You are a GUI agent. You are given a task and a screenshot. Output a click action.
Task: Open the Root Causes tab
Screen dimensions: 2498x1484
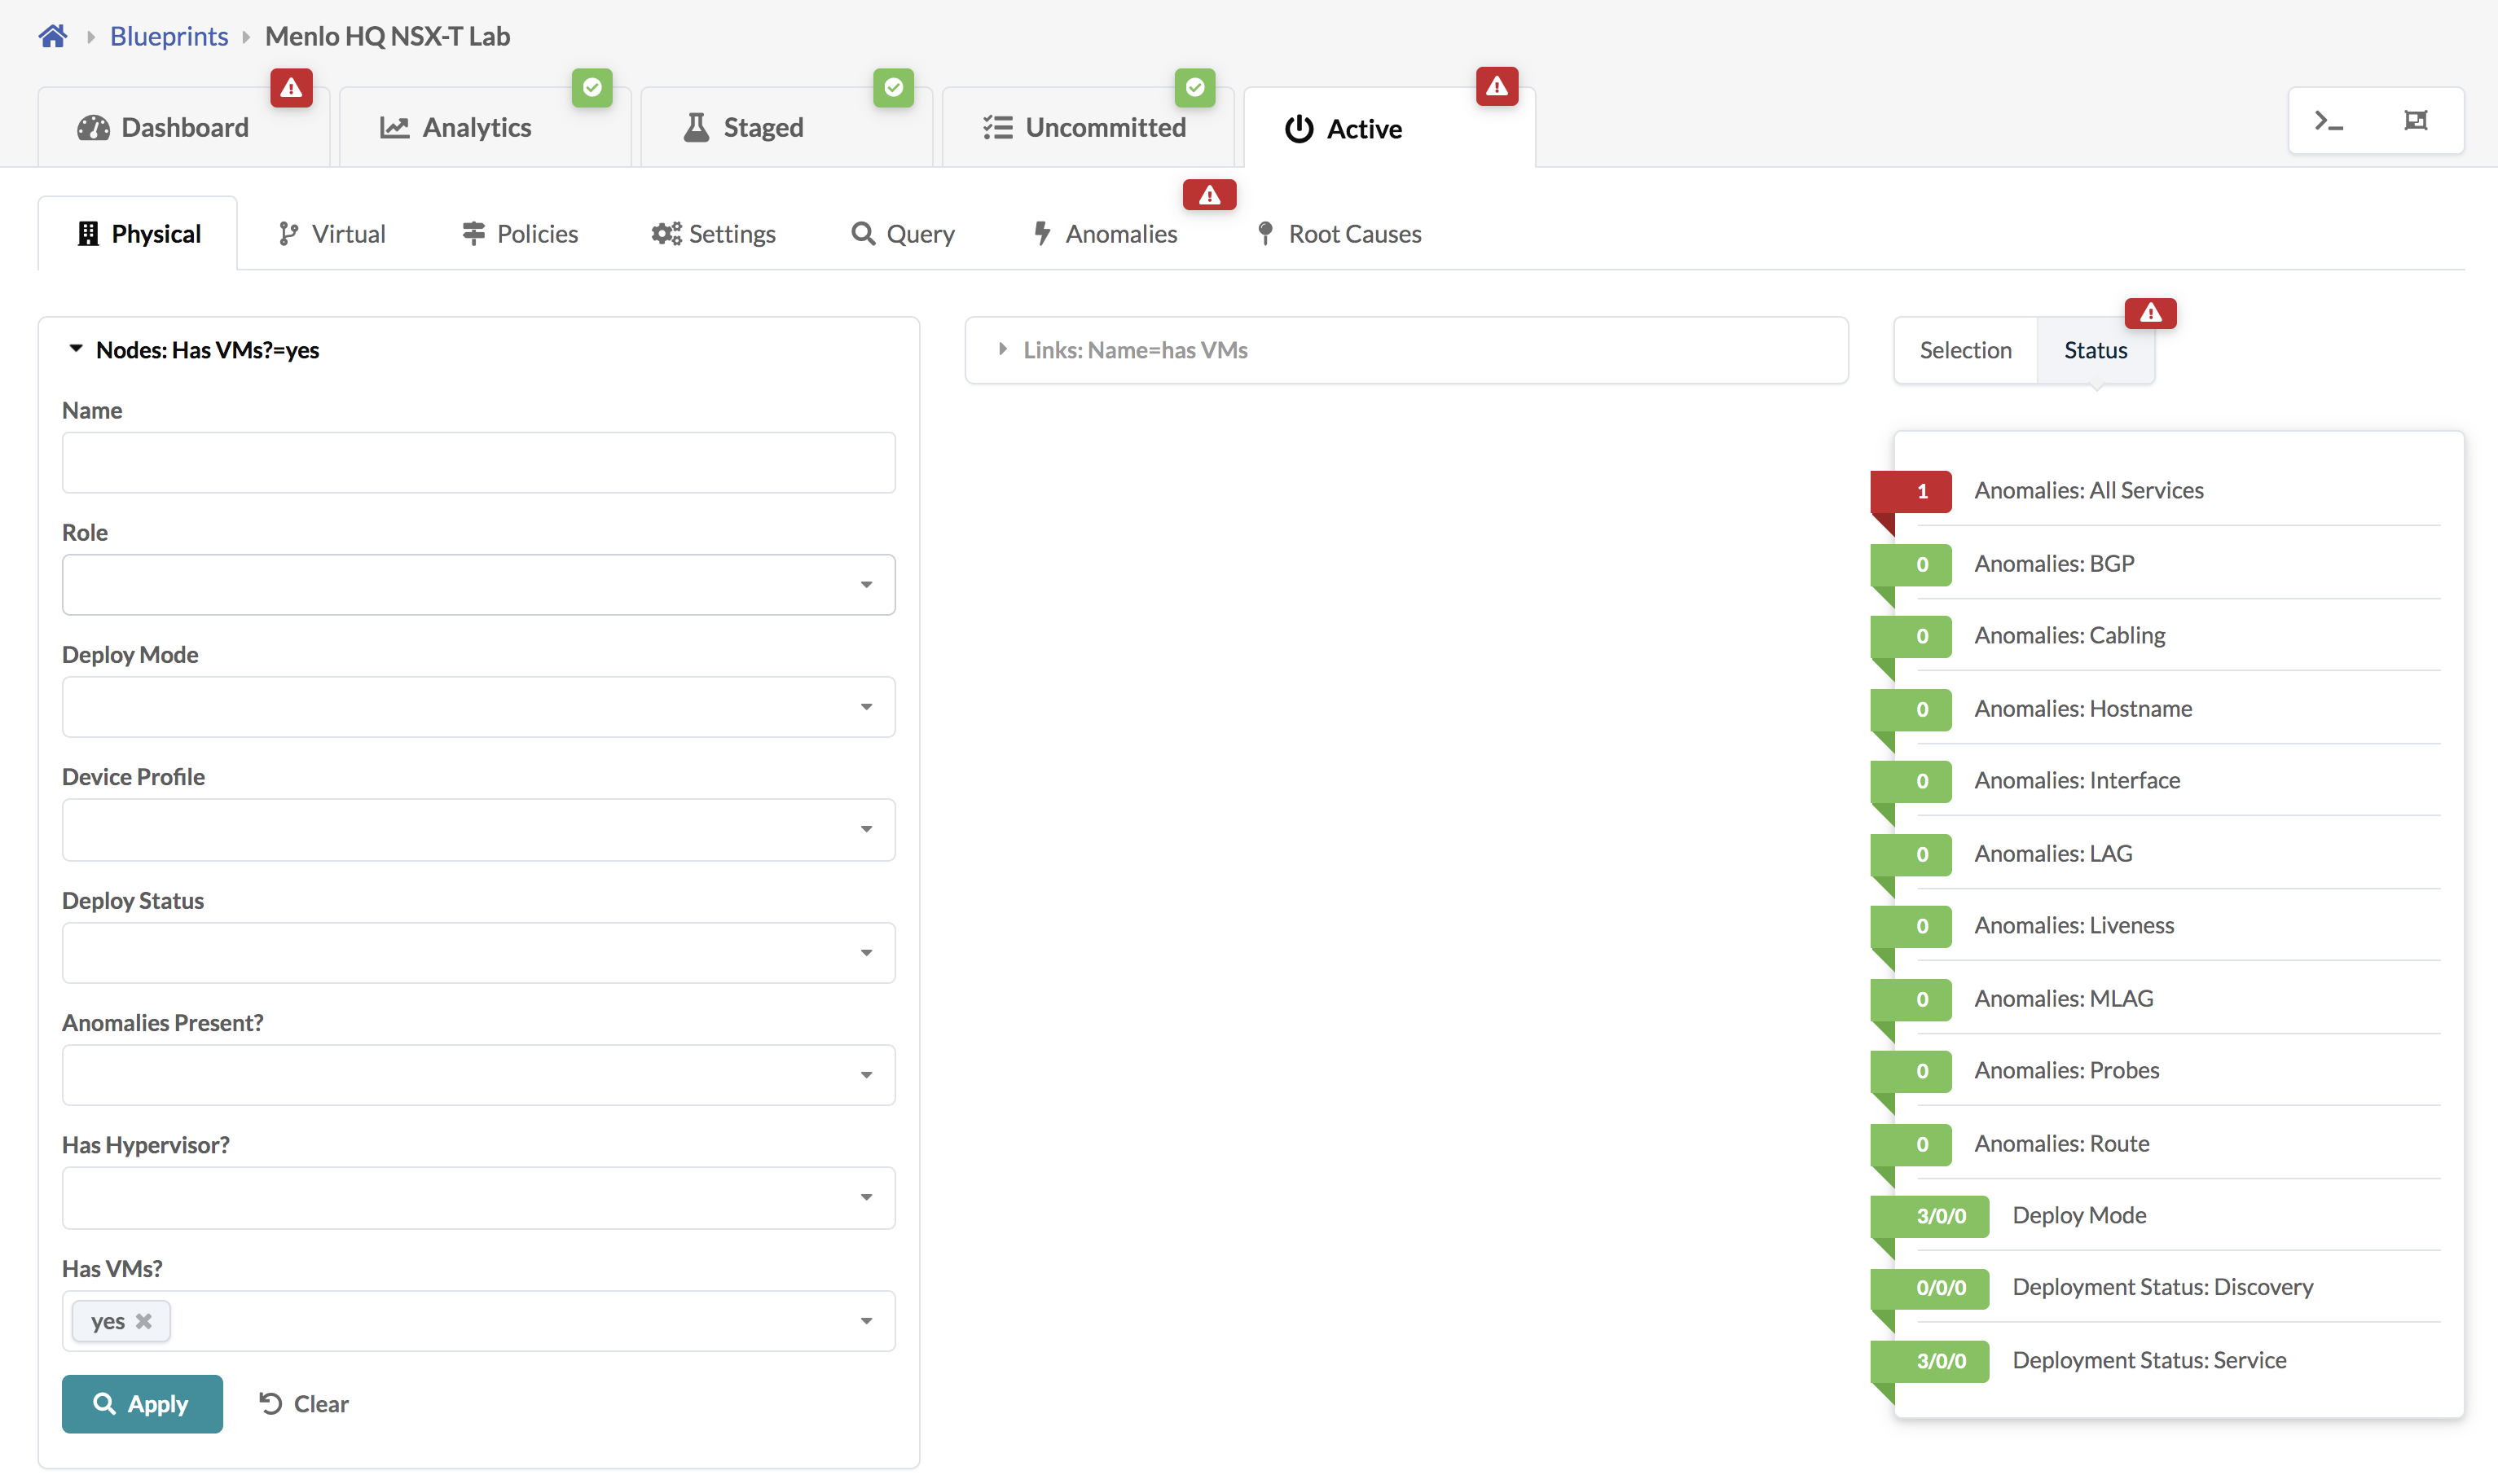[x=1339, y=234]
